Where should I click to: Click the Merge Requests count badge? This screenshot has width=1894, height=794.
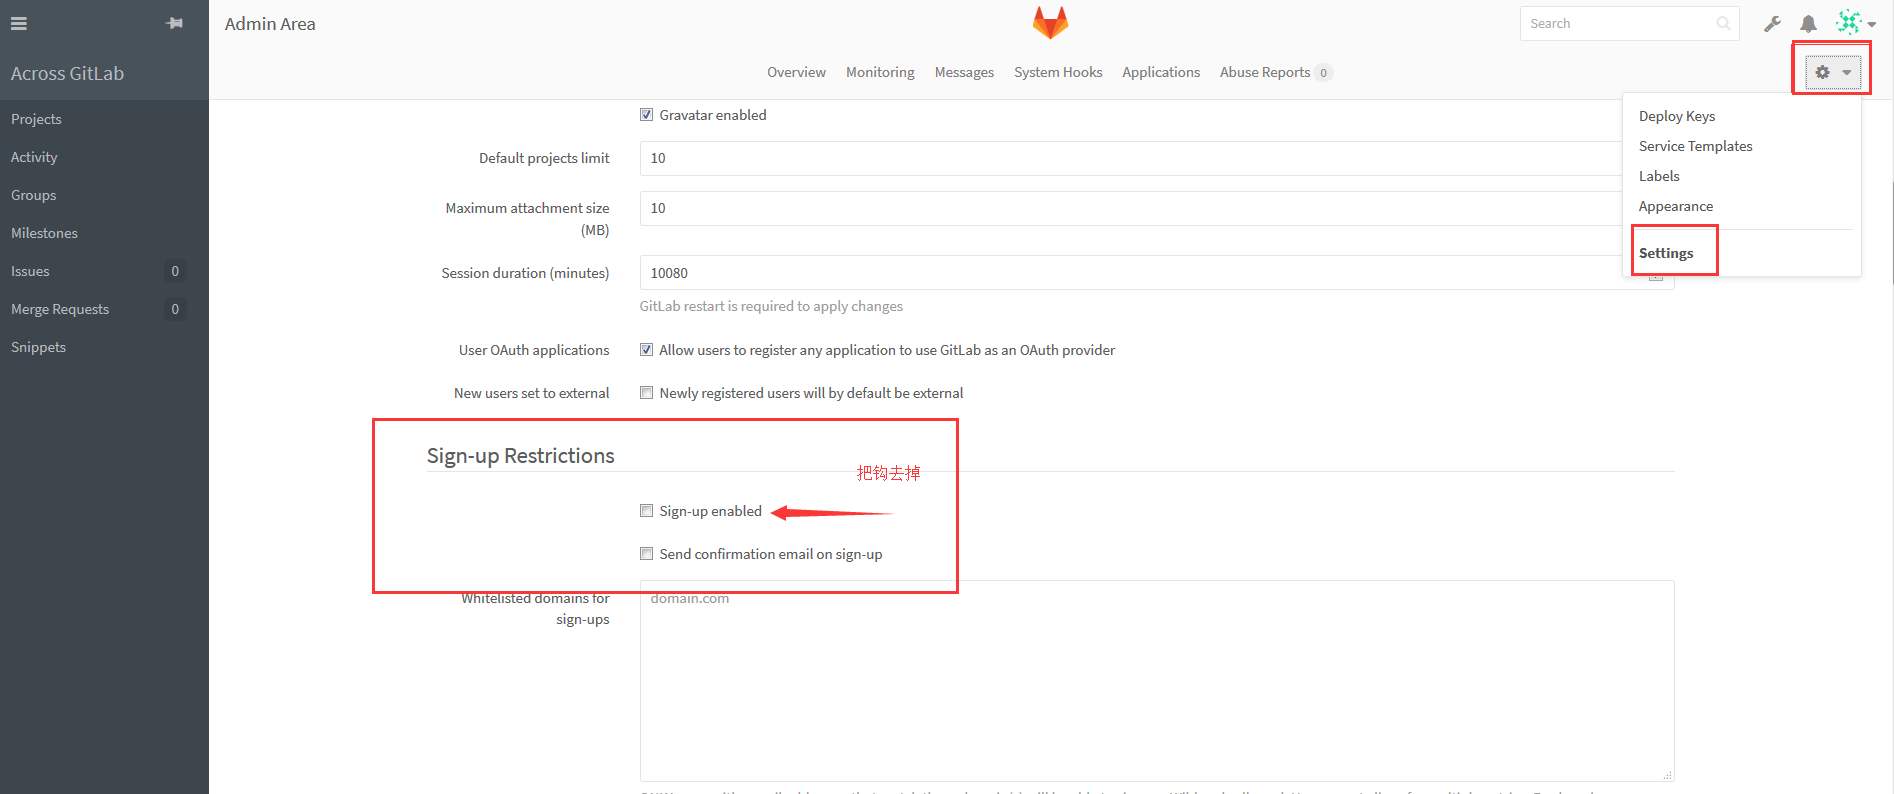pyautogui.click(x=175, y=309)
